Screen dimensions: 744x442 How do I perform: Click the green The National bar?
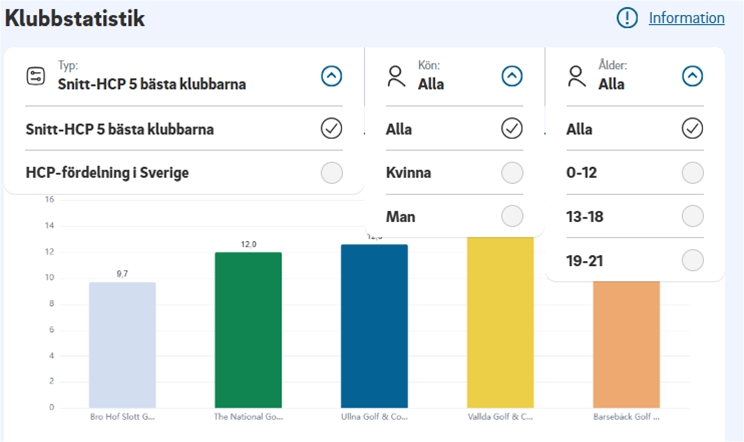[x=248, y=330]
